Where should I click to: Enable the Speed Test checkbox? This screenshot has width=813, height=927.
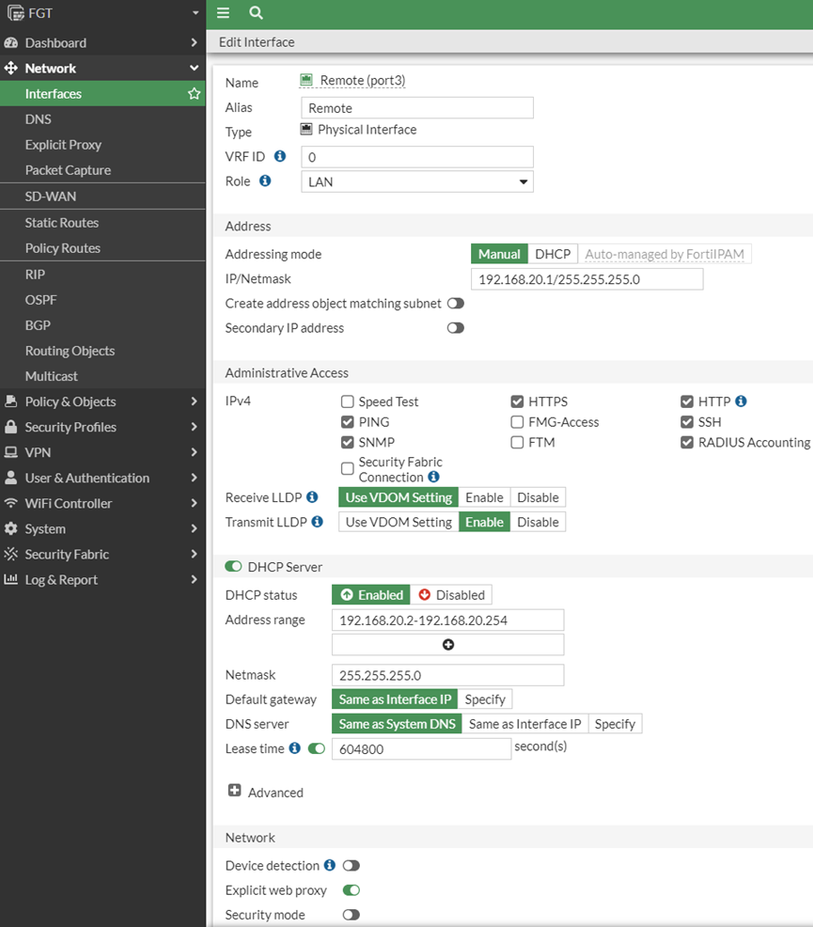pyautogui.click(x=348, y=402)
